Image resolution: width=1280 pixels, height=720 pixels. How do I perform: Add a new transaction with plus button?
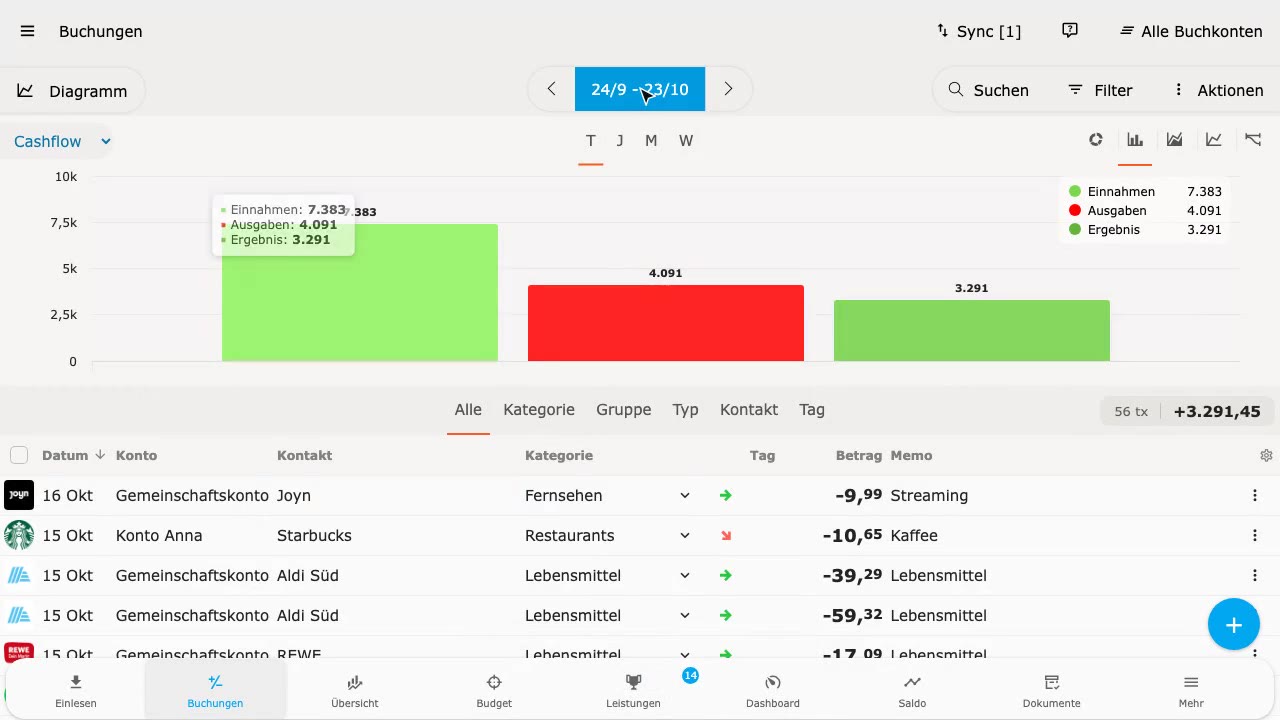pyautogui.click(x=1234, y=625)
